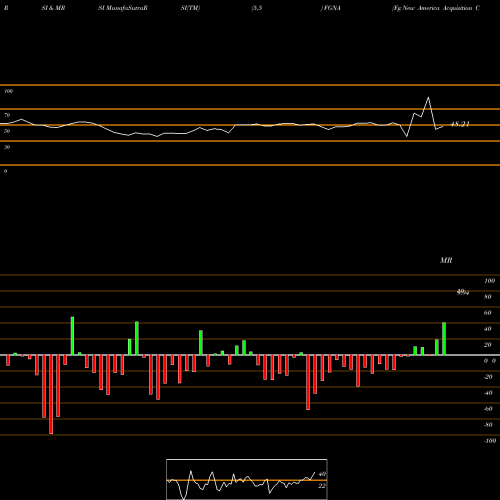Click the 30 level label on RSI axis
The height and width of the screenshot is (500, 500).
pyautogui.click(x=7, y=147)
